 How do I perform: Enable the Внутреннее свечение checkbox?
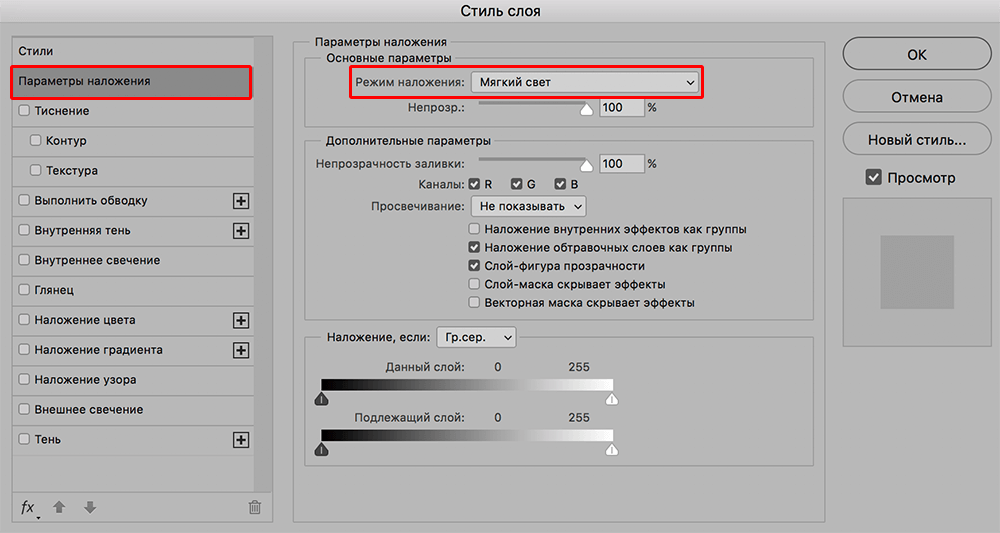pyautogui.click(x=24, y=259)
